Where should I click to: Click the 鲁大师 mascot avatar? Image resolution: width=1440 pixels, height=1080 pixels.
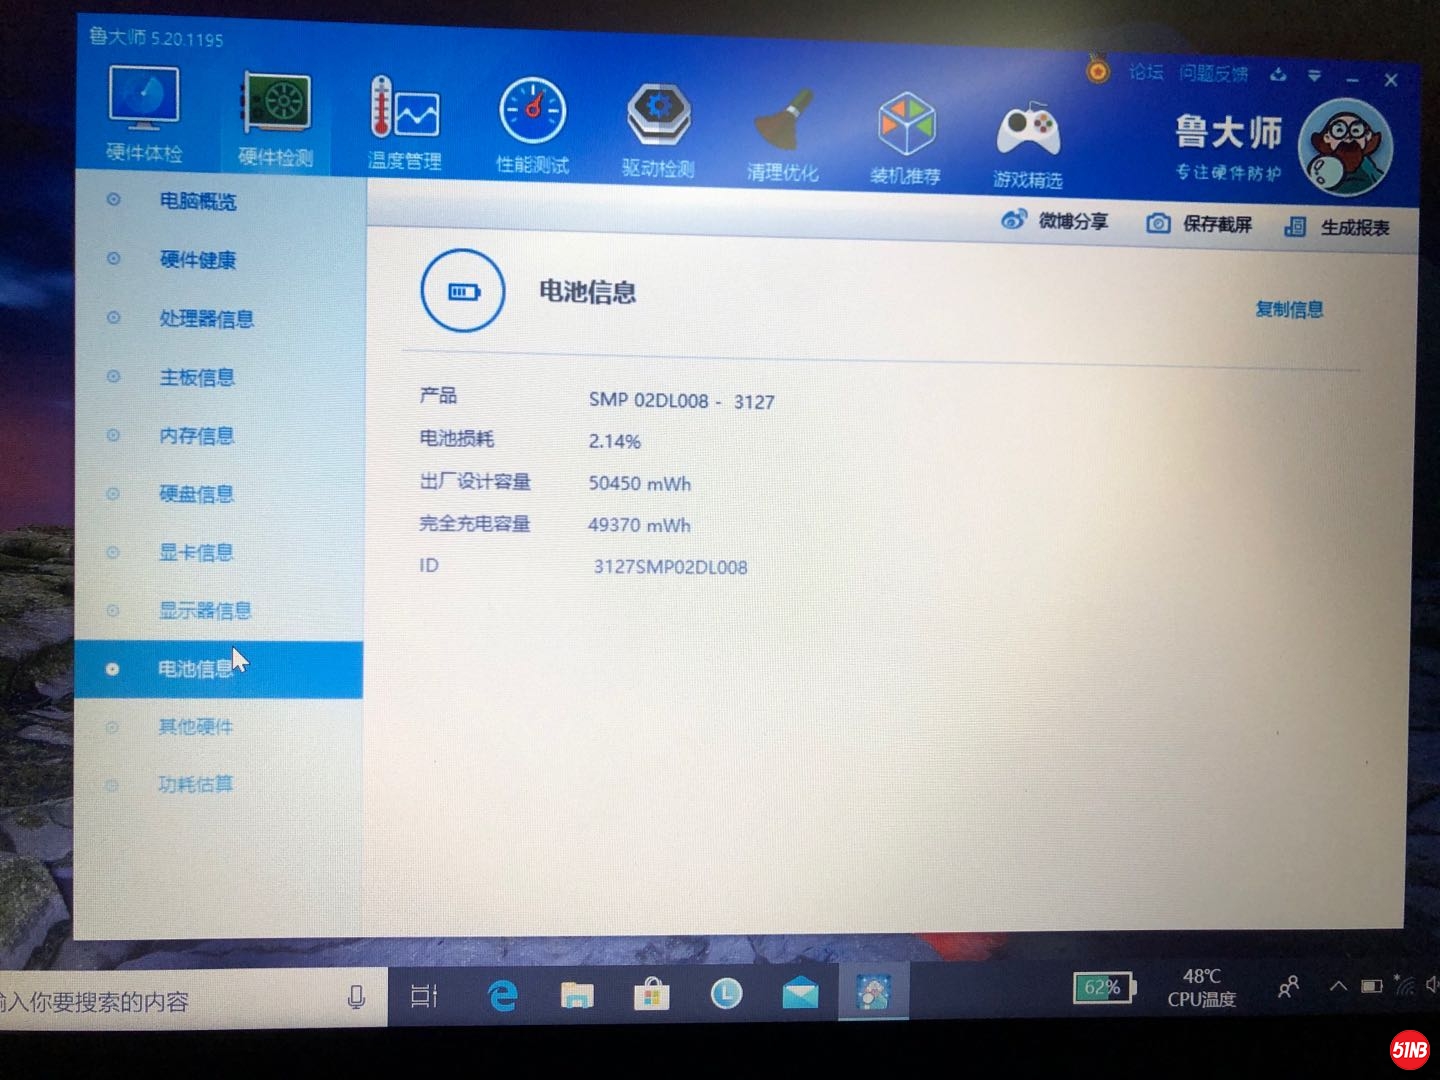point(1345,148)
